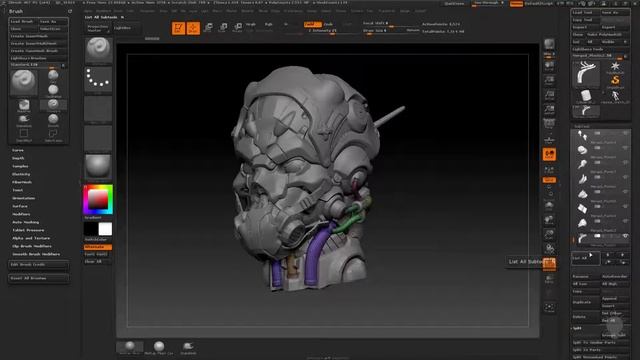Select the Scale button in top shelf

pyautogui.click(x=222, y=28)
